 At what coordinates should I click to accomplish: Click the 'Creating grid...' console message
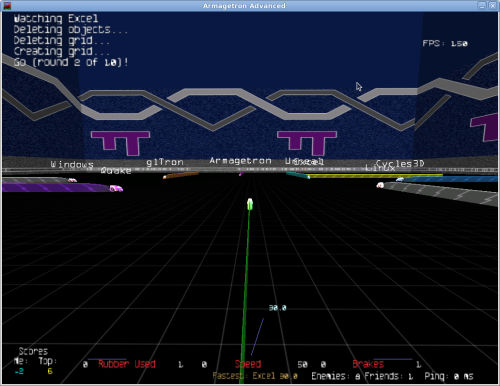point(62,52)
